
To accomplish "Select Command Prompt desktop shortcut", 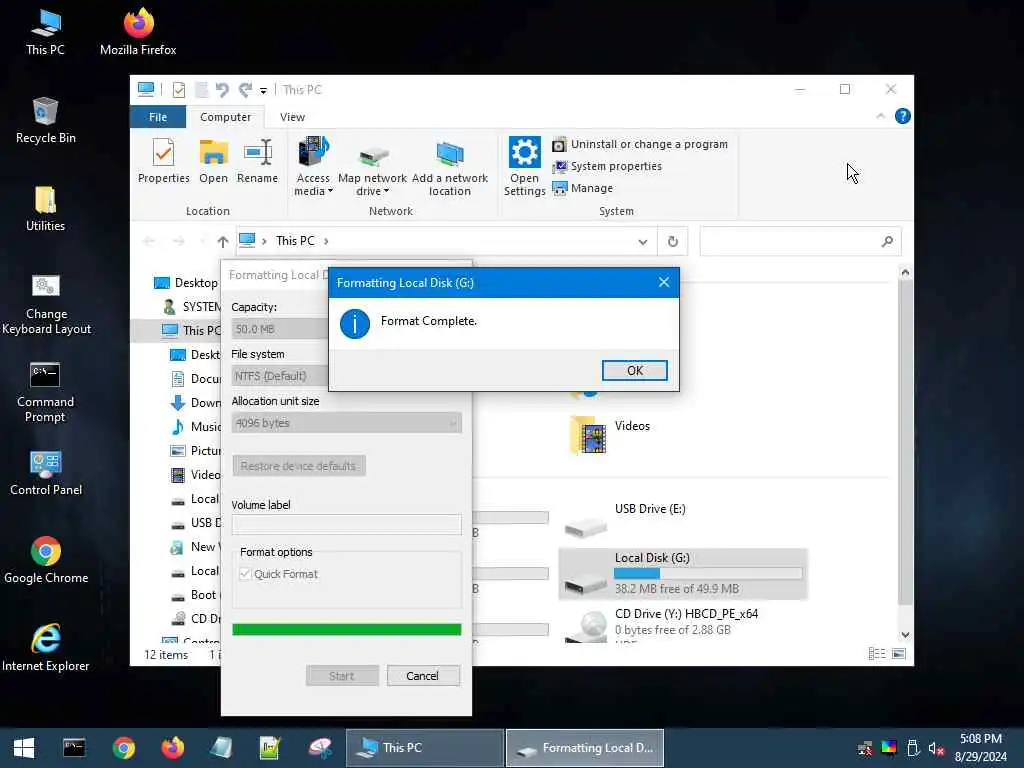I will point(45,392).
